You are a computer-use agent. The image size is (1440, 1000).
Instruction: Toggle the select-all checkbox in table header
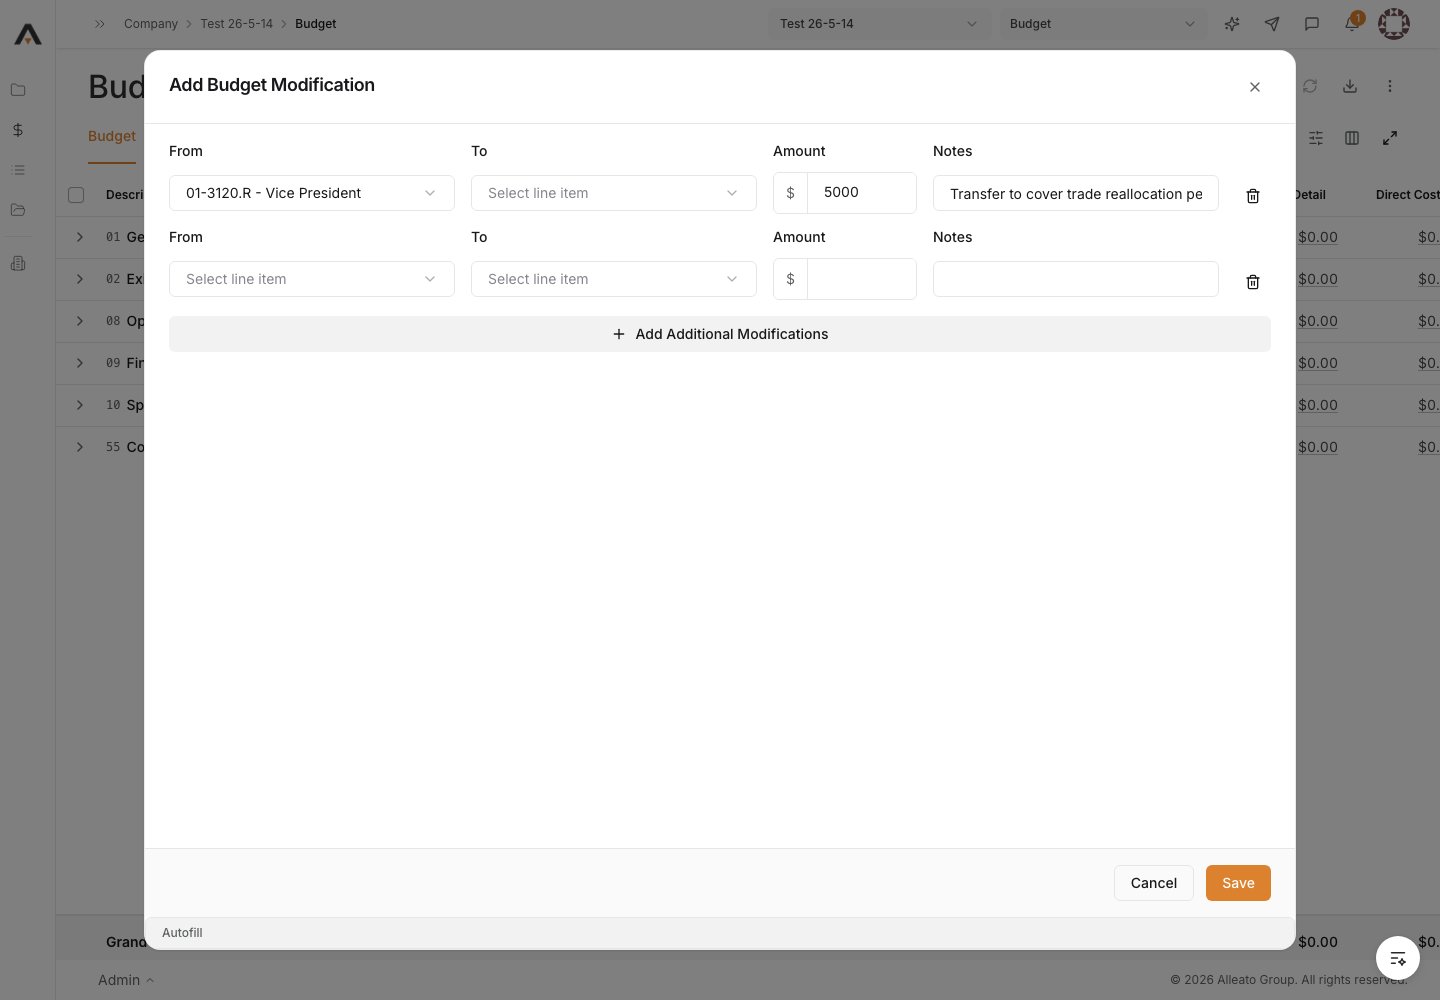pyautogui.click(x=76, y=195)
